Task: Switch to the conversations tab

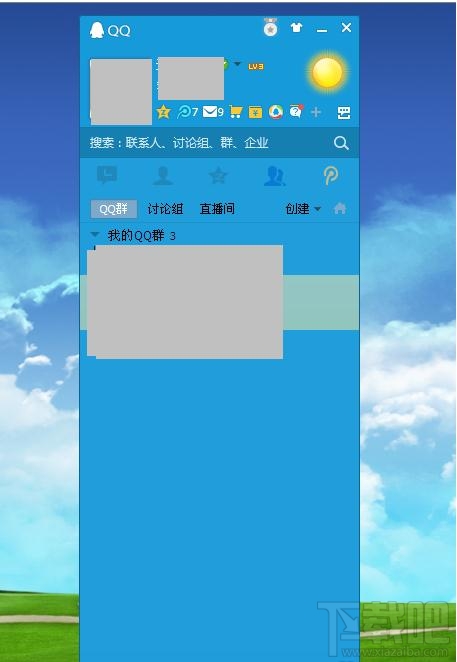Action: pos(107,175)
